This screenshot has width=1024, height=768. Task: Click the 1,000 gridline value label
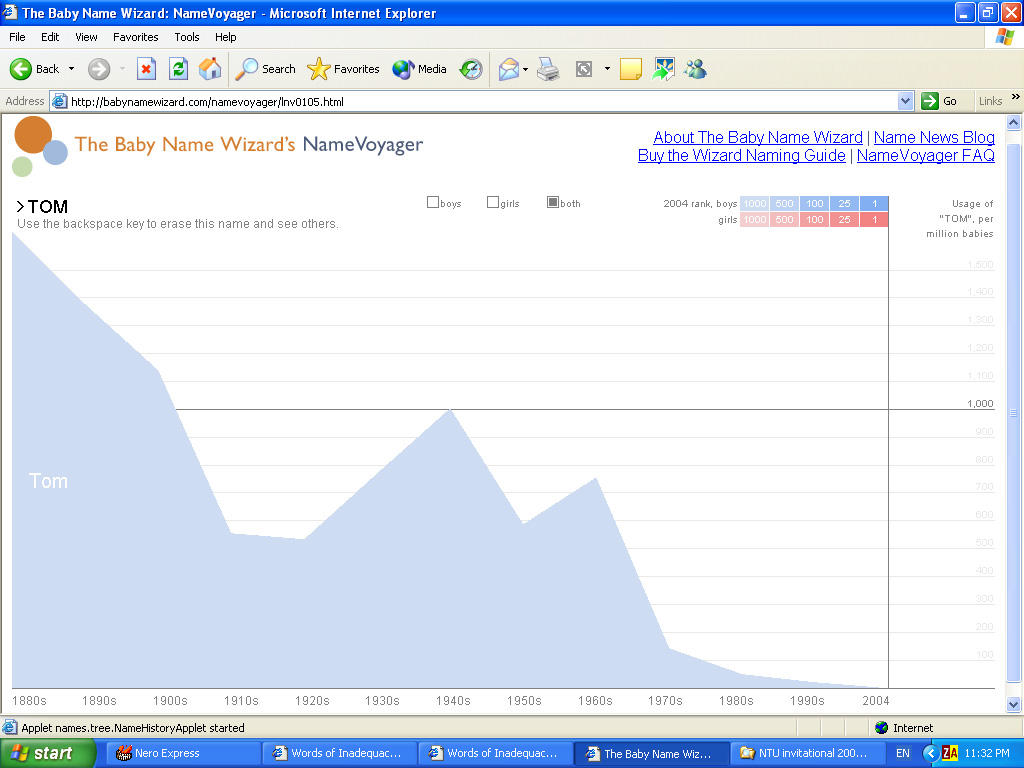[x=980, y=404]
